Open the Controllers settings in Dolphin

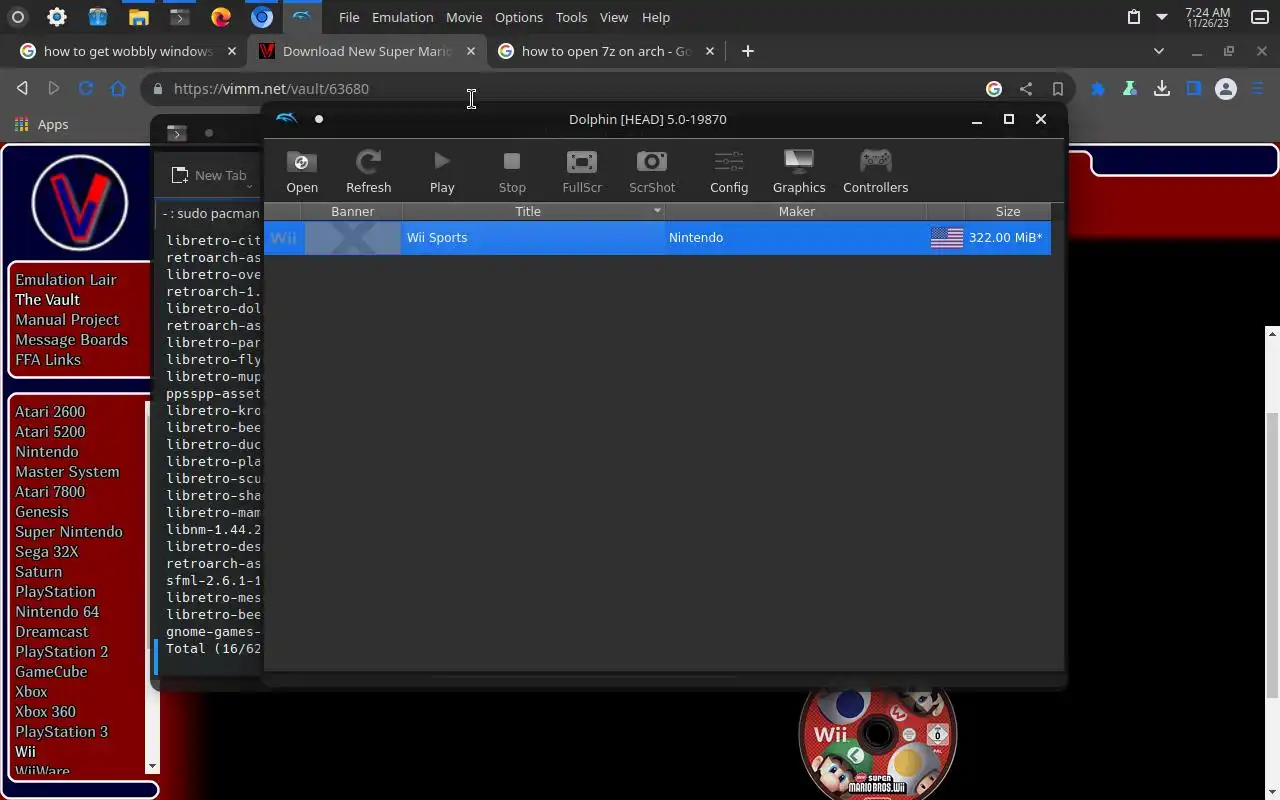875,171
